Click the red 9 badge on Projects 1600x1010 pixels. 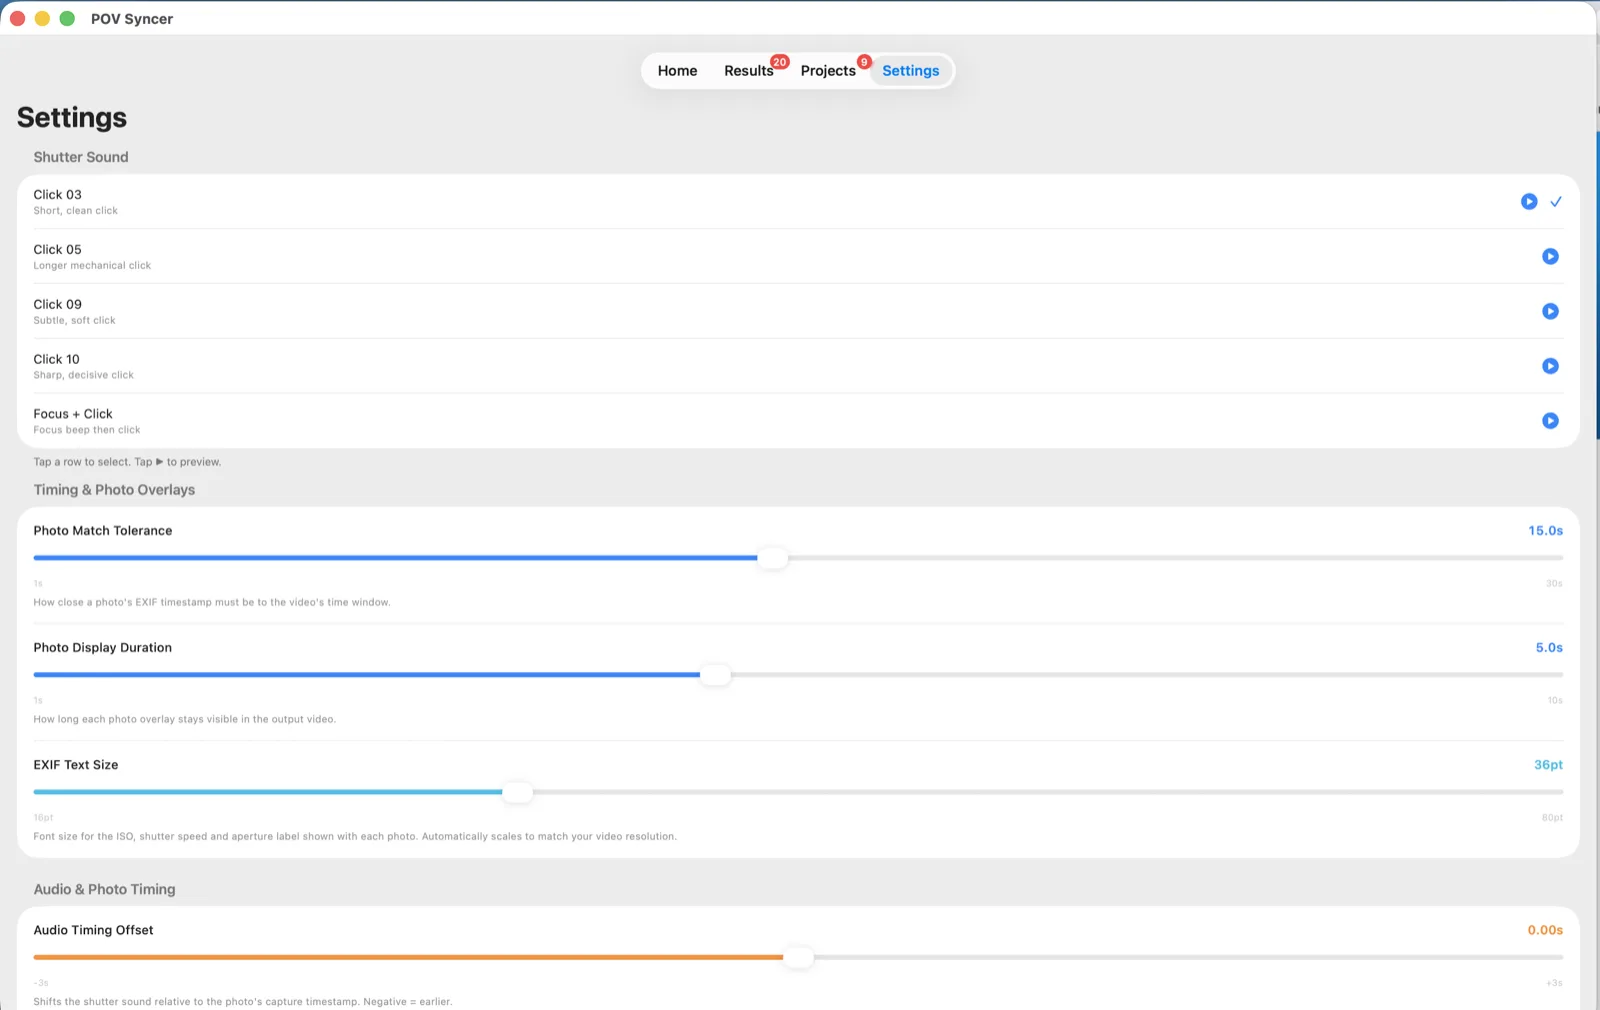coord(864,62)
